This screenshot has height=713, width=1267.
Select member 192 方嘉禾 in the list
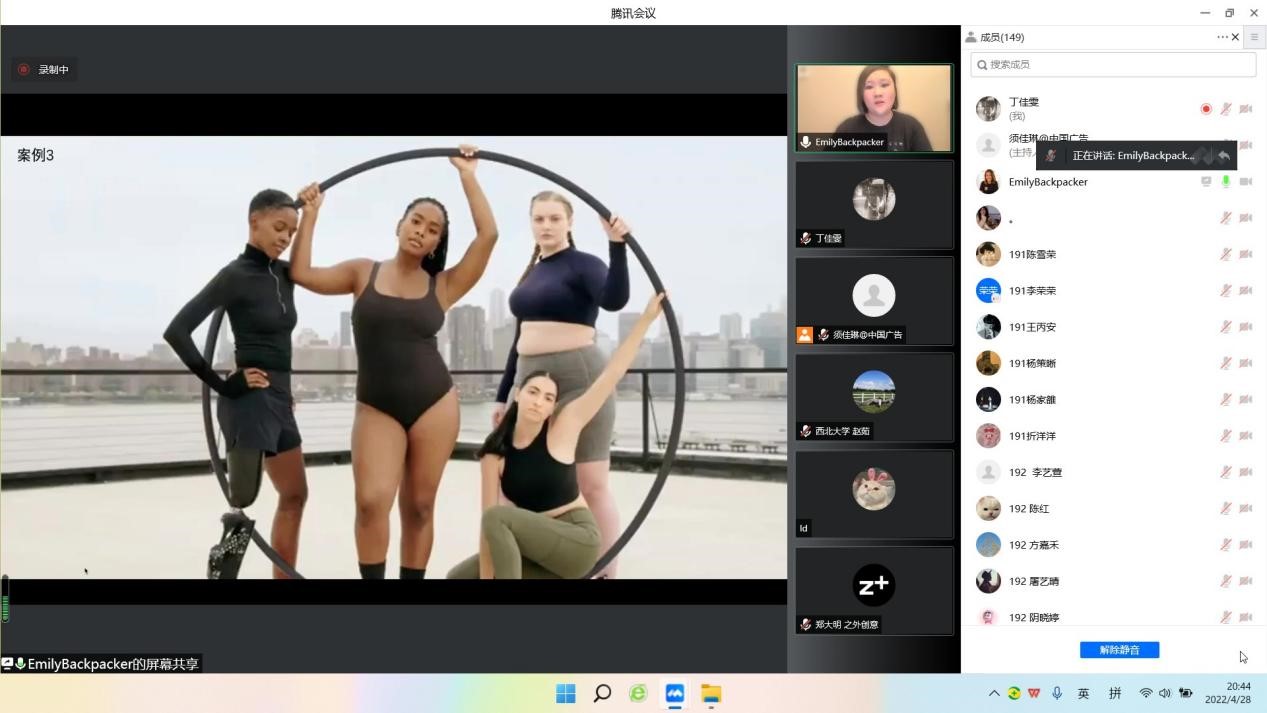(1113, 545)
